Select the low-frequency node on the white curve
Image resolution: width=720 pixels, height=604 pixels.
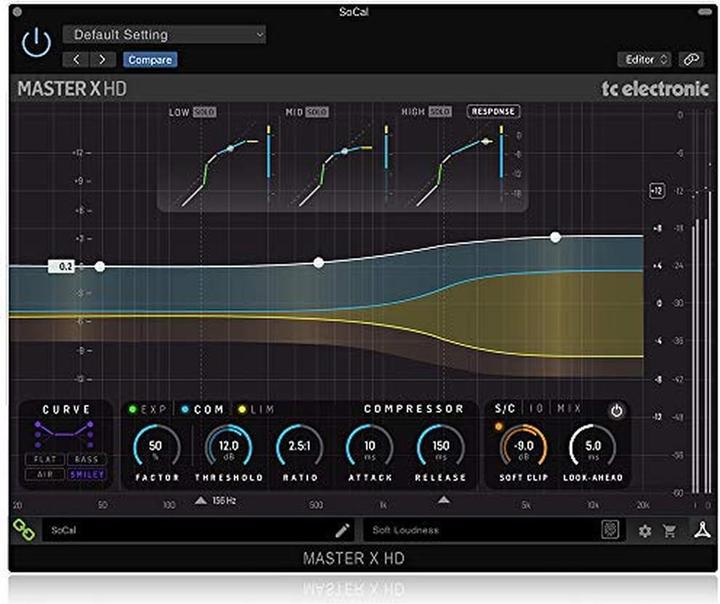[x=100, y=266]
